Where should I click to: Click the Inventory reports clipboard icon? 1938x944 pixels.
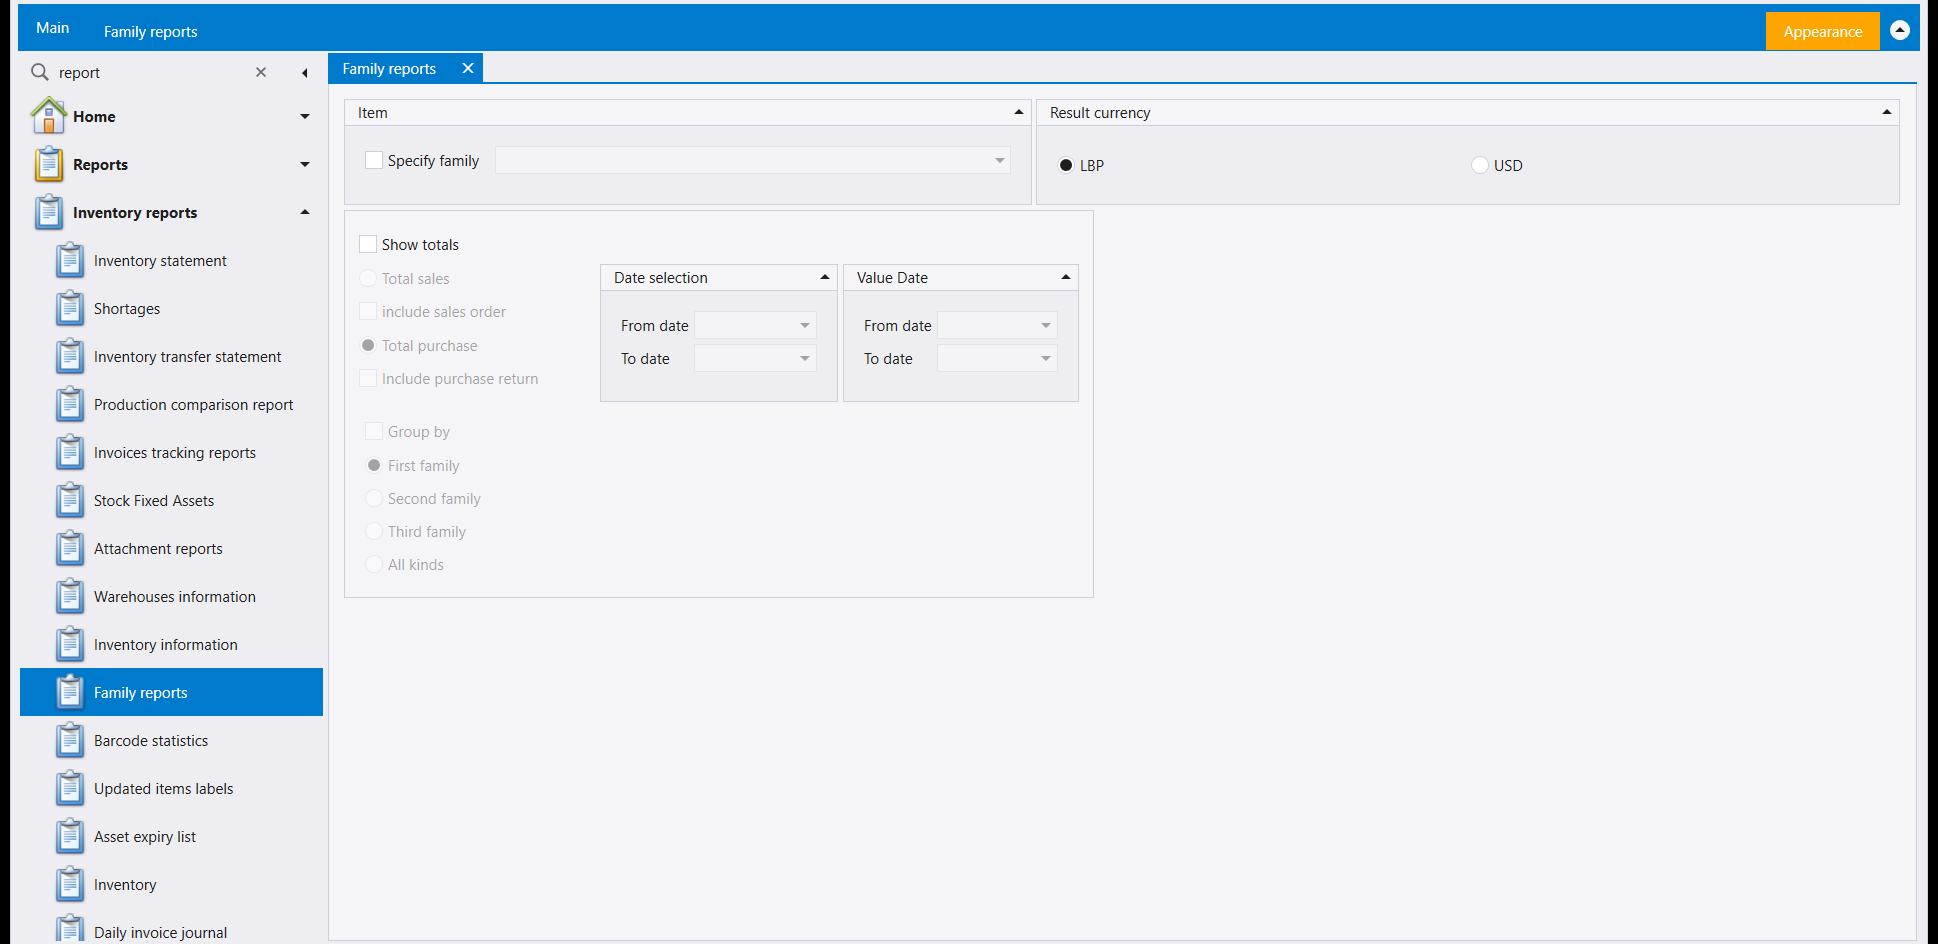pos(48,212)
